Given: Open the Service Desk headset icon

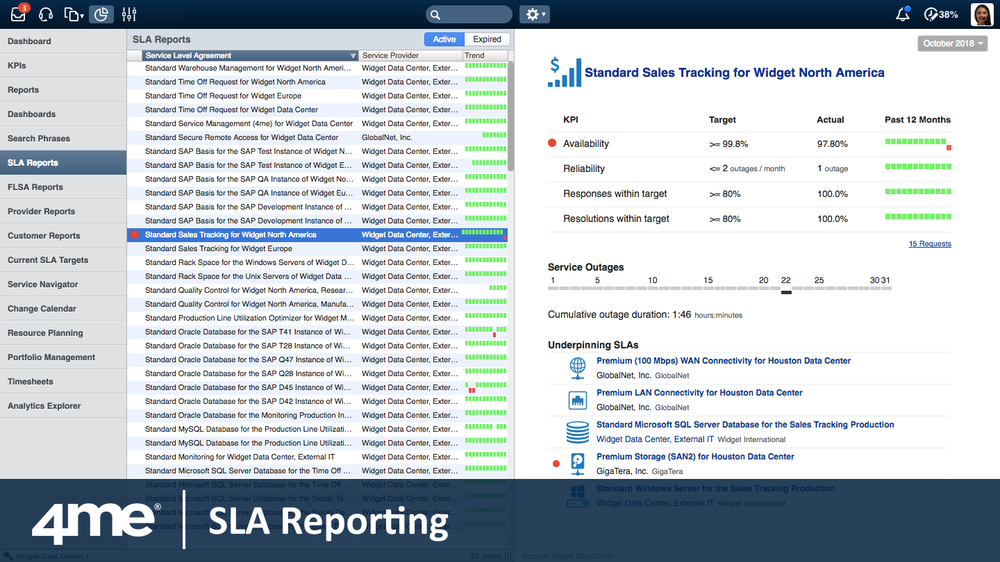Looking at the screenshot, I should (x=45, y=14).
